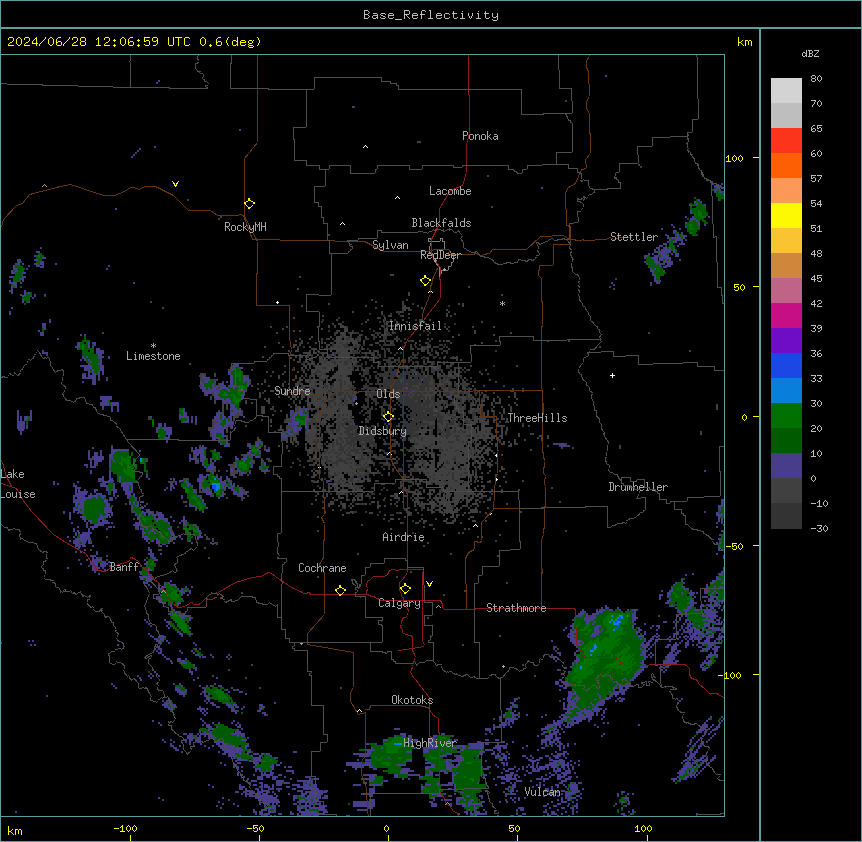Select the blue 36-33 dBZ legend swatch
This screenshot has height=842, width=862.
click(x=786, y=365)
